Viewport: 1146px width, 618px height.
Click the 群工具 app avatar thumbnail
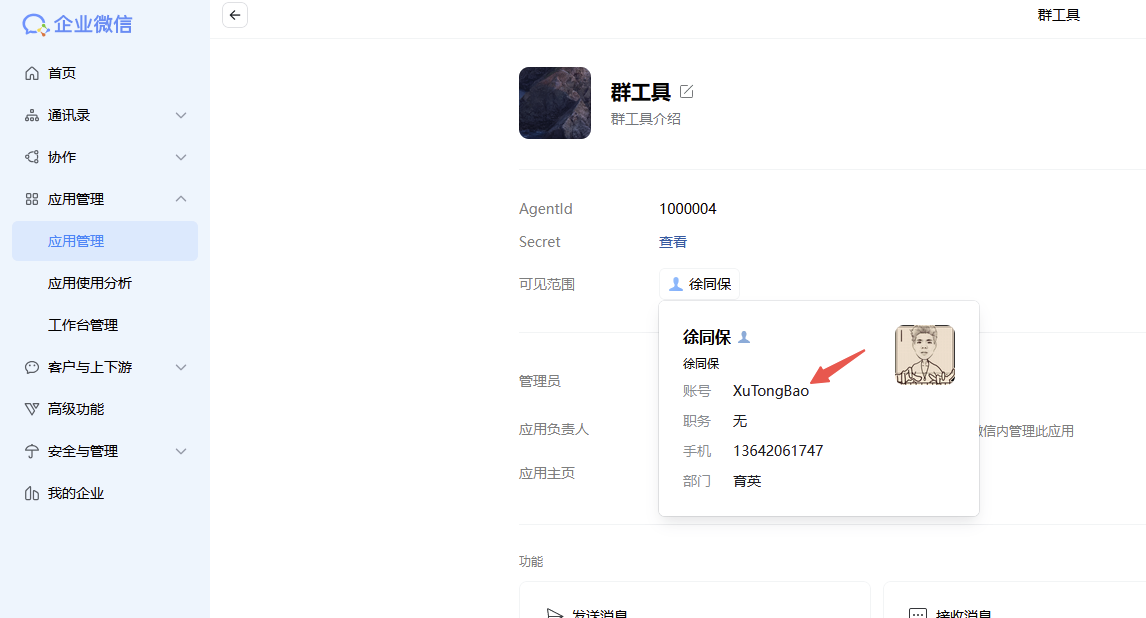click(x=555, y=103)
